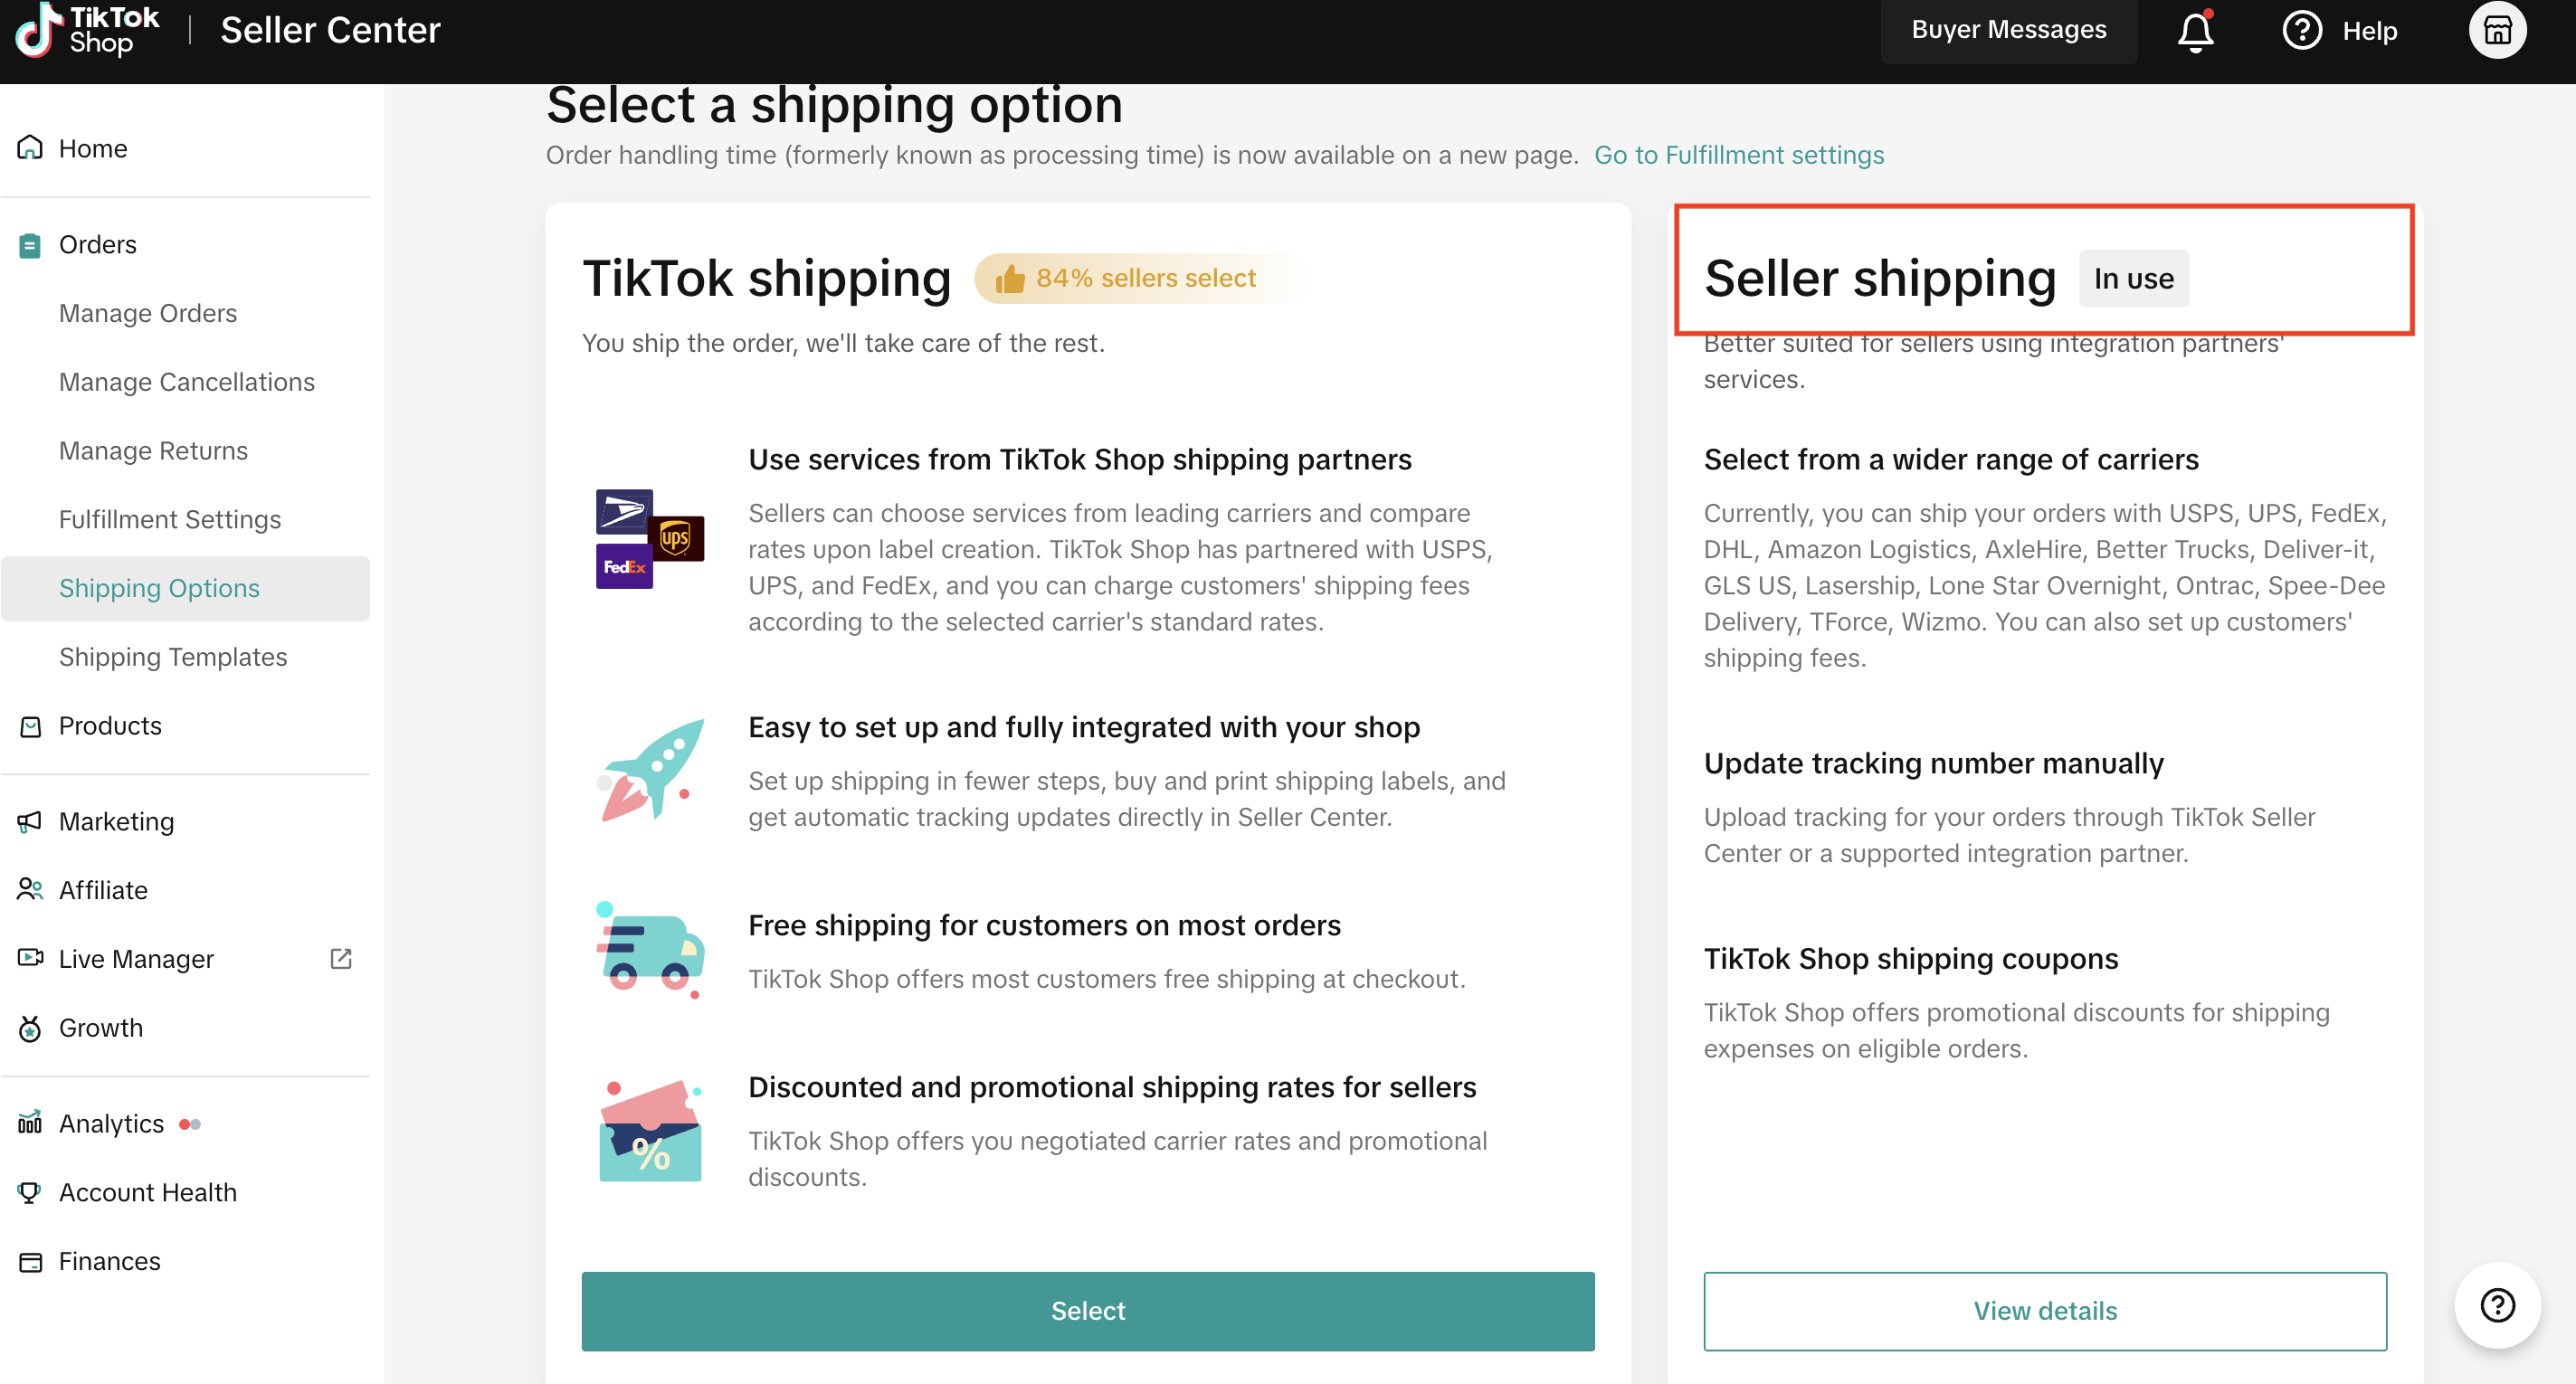The image size is (2576, 1384).
Task: Open Live Manager via its external link icon
Action: 340,958
